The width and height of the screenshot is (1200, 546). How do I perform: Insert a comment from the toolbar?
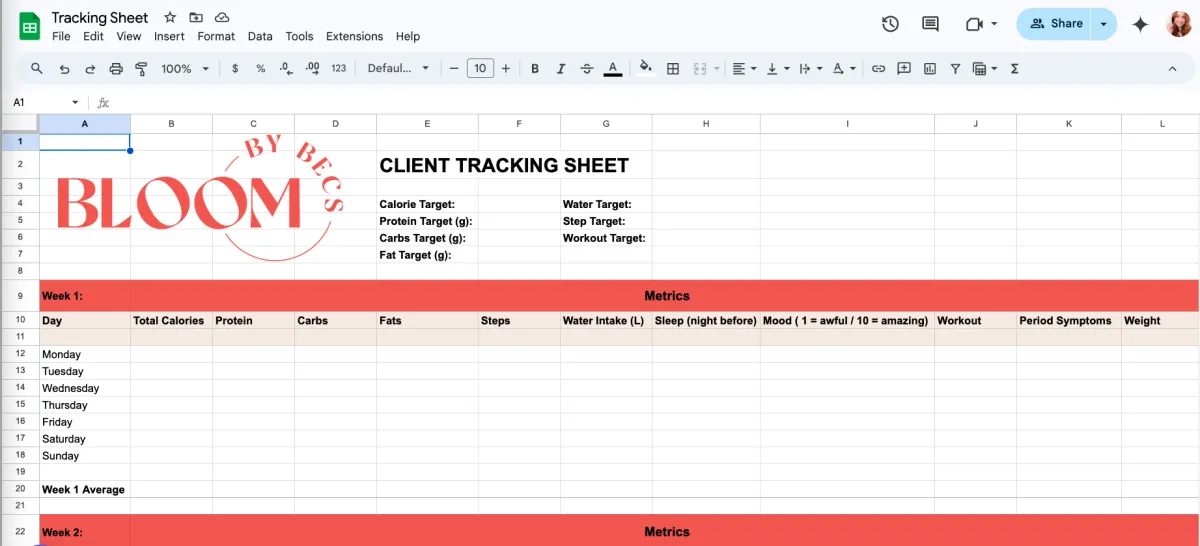tap(904, 69)
